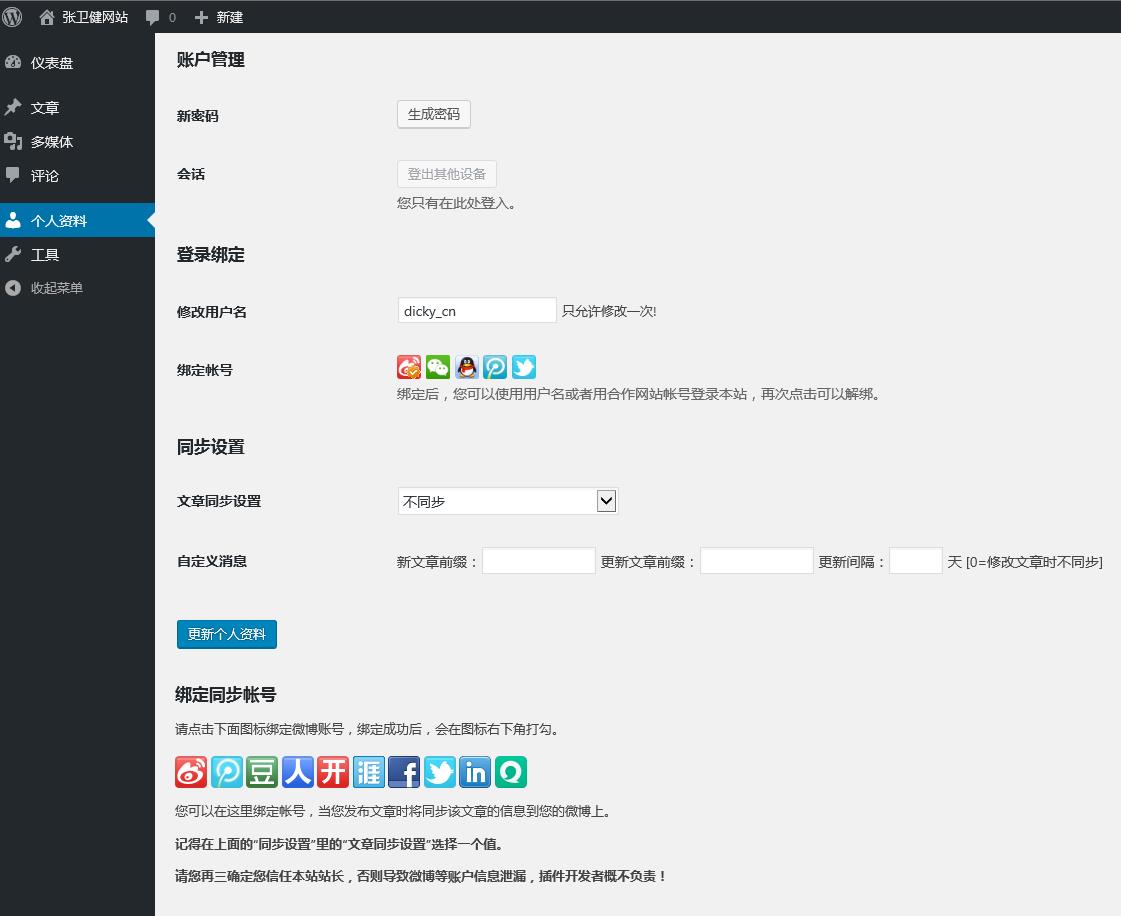
Task: Bind Sina Weibo sync account icon
Action: pos(191,772)
